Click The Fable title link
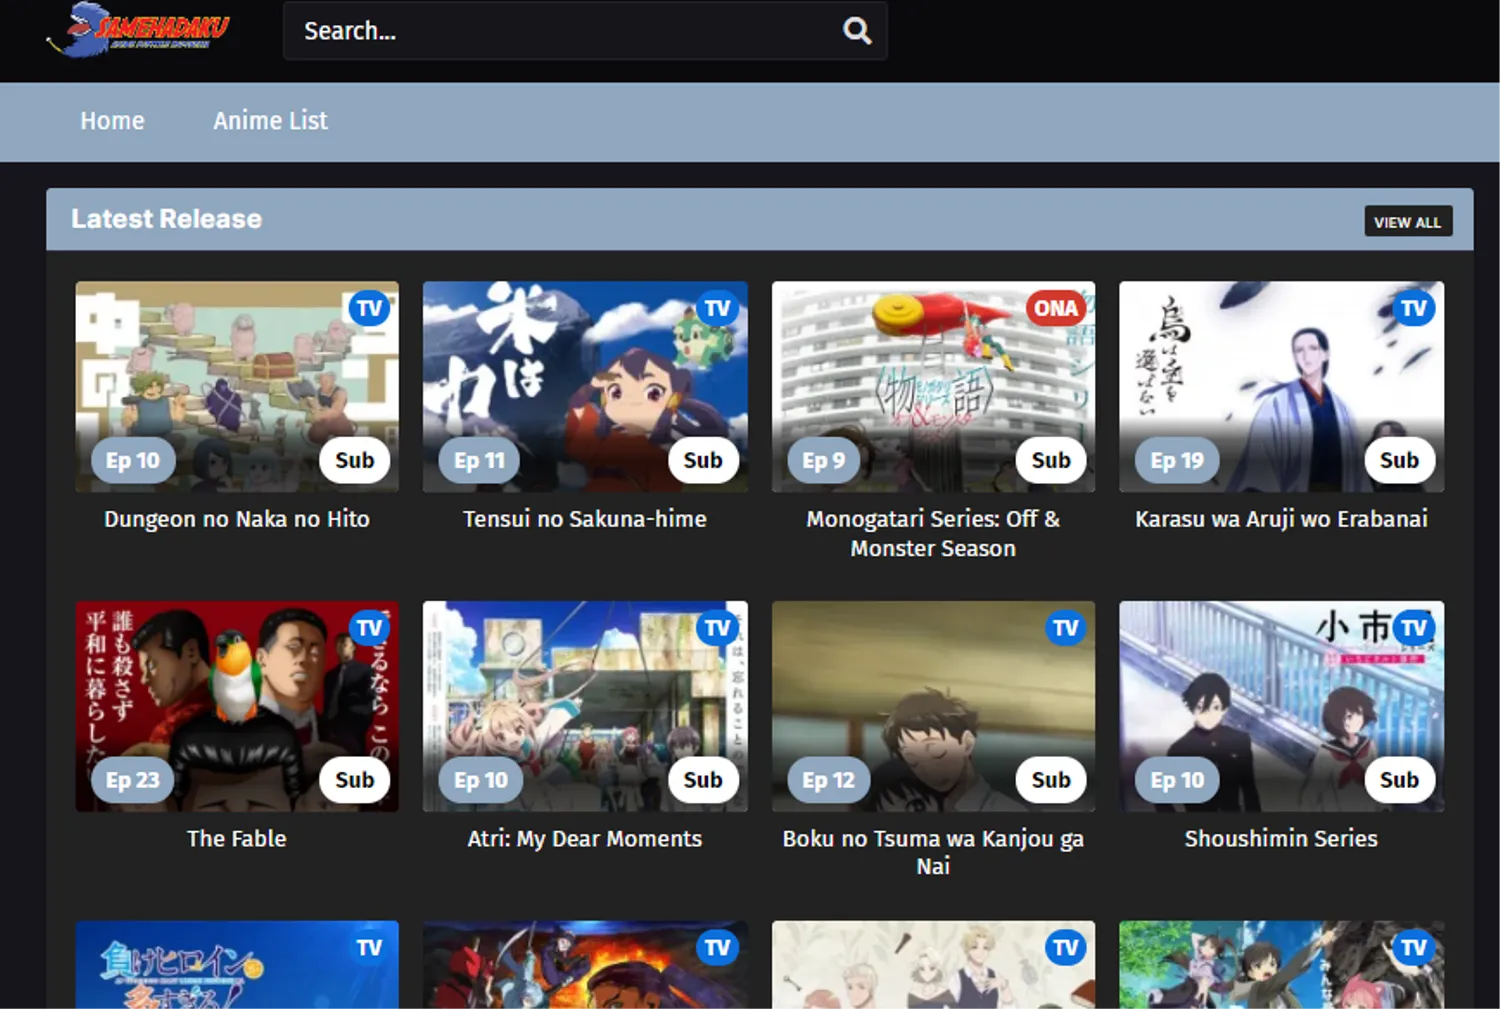 click(x=237, y=839)
